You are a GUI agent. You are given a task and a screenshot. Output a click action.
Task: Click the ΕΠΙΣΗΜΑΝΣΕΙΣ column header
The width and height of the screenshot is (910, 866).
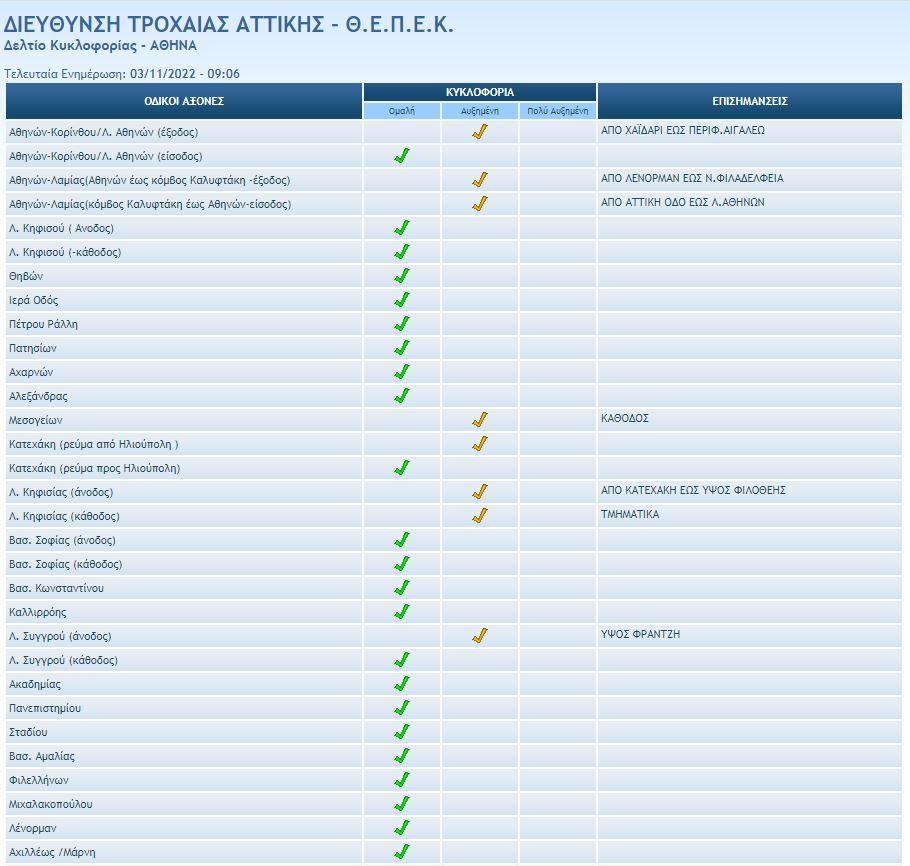point(749,101)
